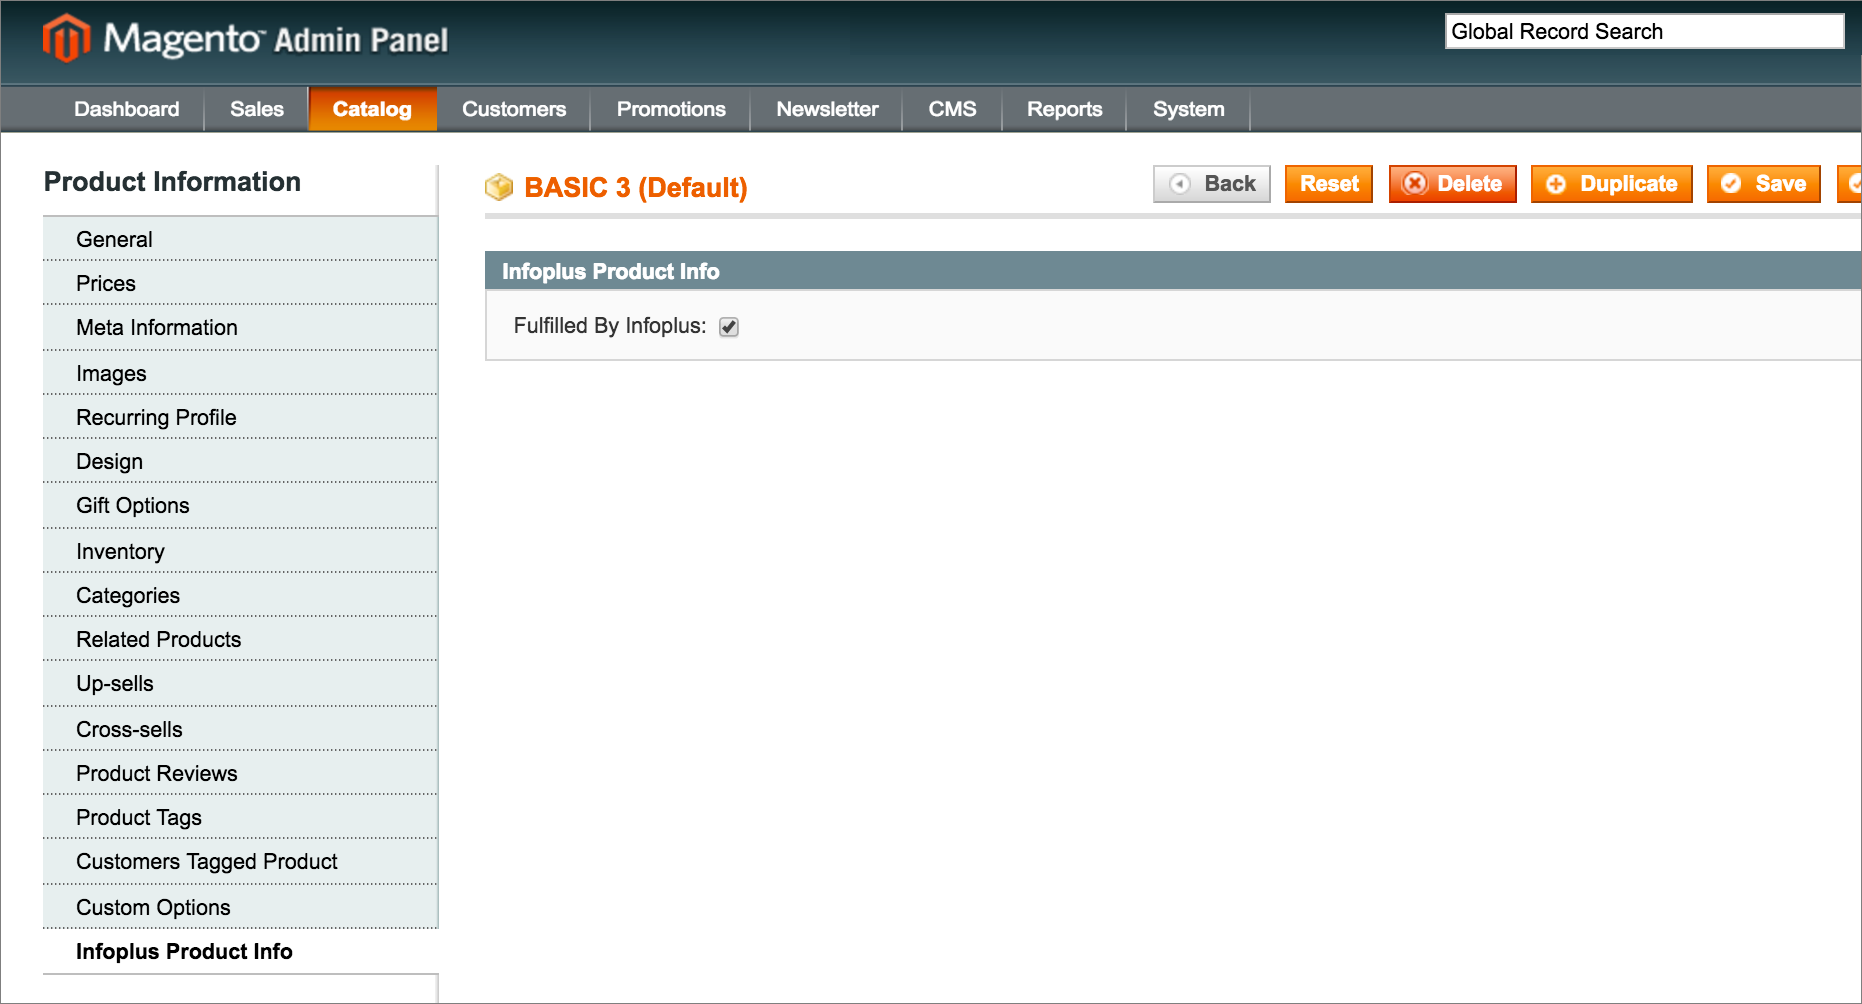Uncheck the Fulfilled By Infoplus checkbox
The width and height of the screenshot is (1862, 1004).
pyautogui.click(x=729, y=327)
